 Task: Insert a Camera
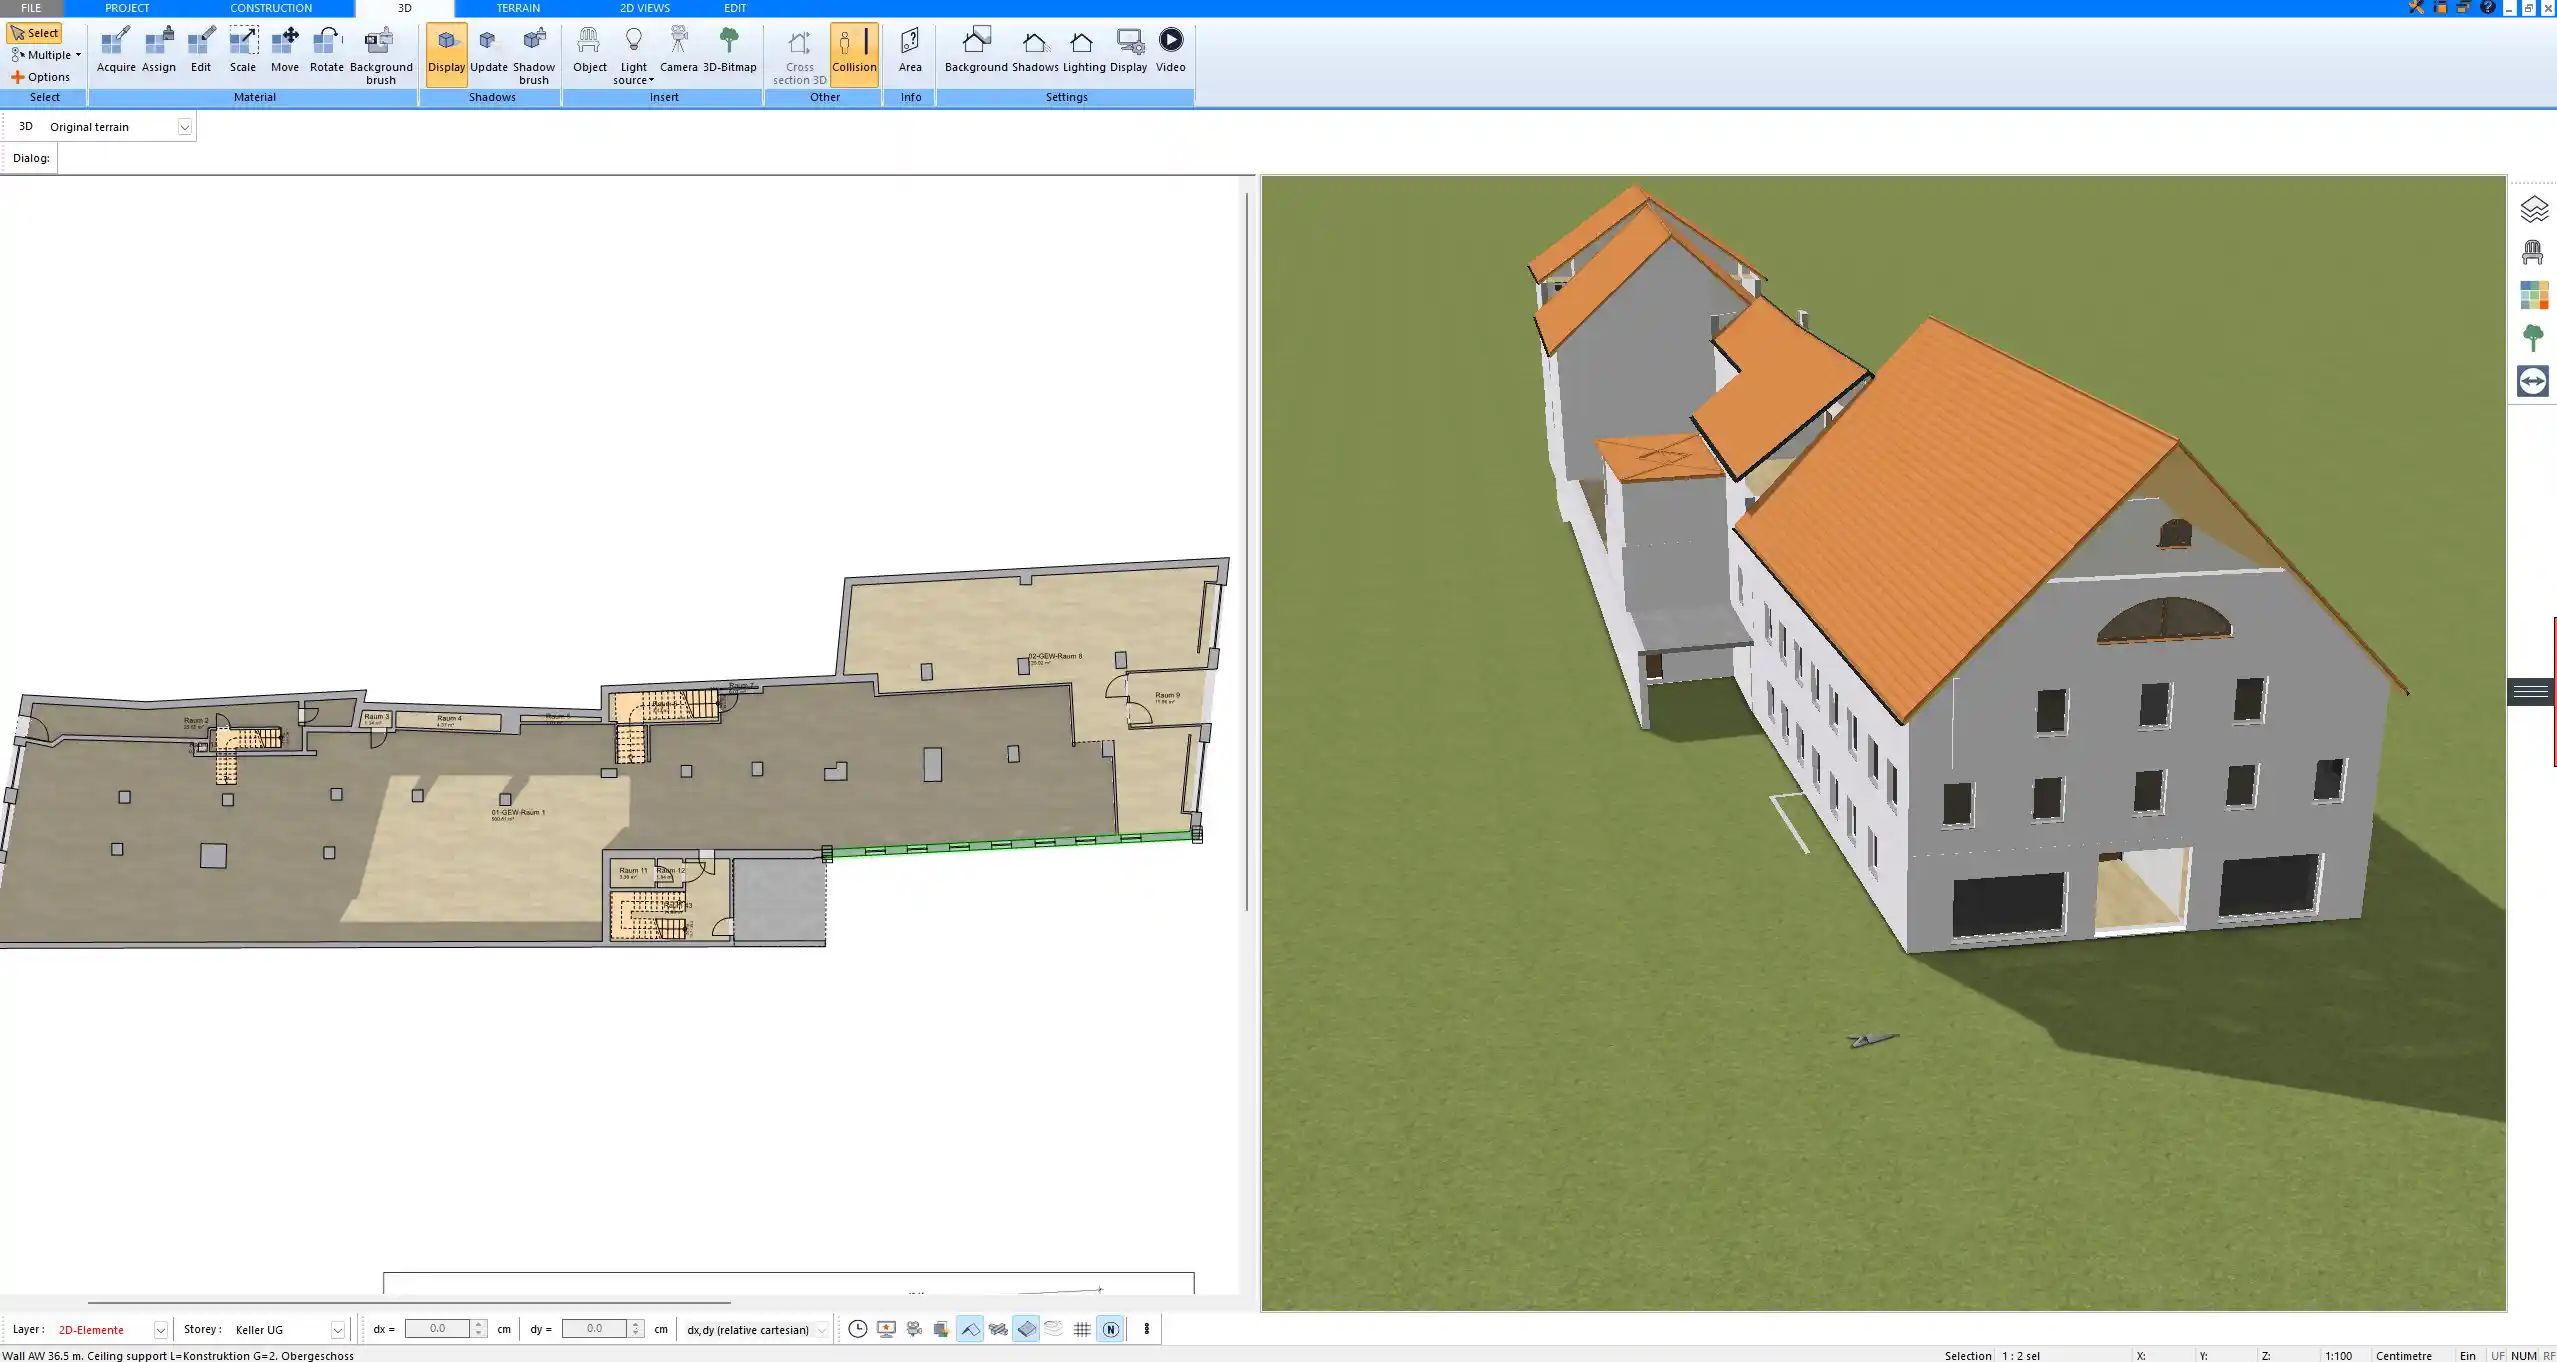pyautogui.click(x=679, y=50)
